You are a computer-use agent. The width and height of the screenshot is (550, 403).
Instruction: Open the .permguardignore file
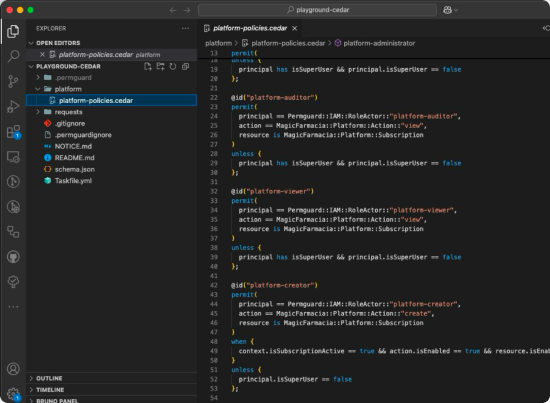point(112,135)
